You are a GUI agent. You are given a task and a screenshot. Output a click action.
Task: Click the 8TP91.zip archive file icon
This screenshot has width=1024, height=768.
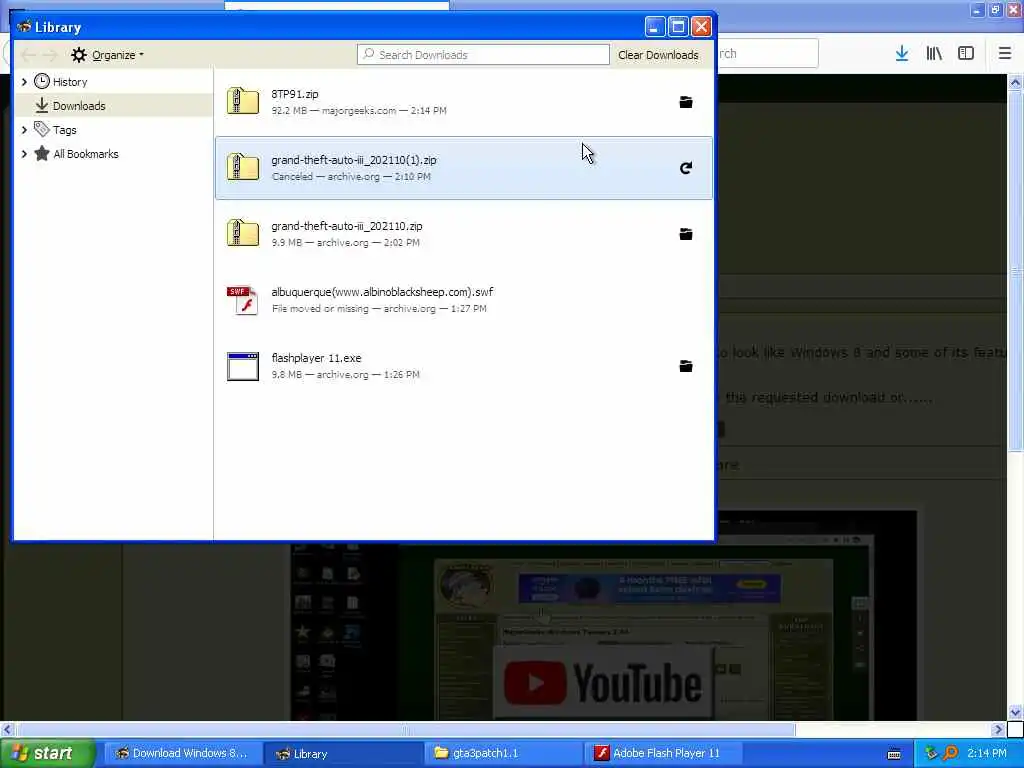tap(243, 101)
